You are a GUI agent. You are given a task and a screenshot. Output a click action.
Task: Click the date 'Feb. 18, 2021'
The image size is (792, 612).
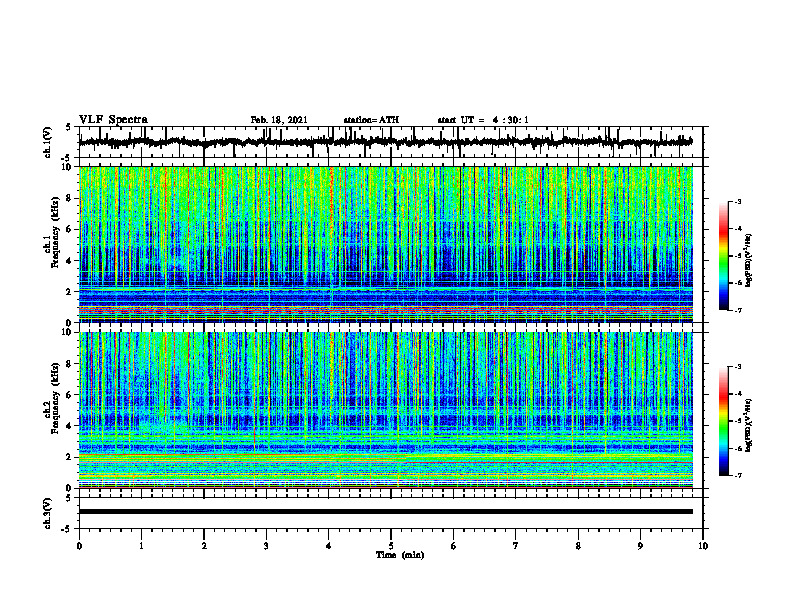click(279, 120)
